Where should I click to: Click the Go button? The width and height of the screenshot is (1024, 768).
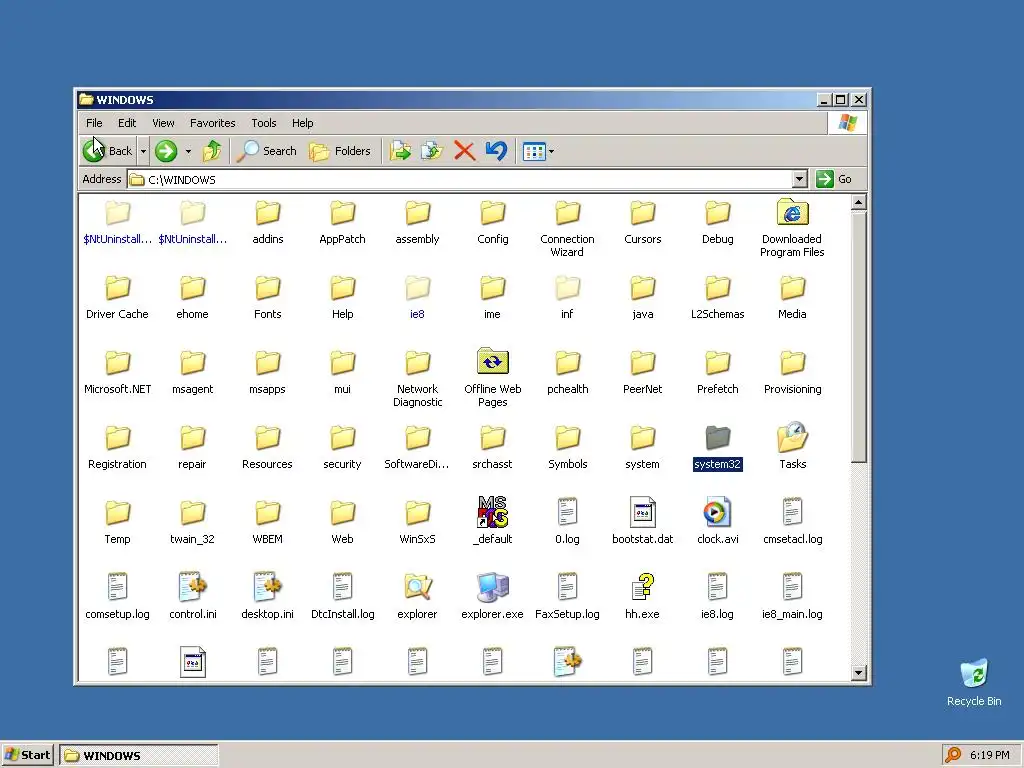coord(834,179)
